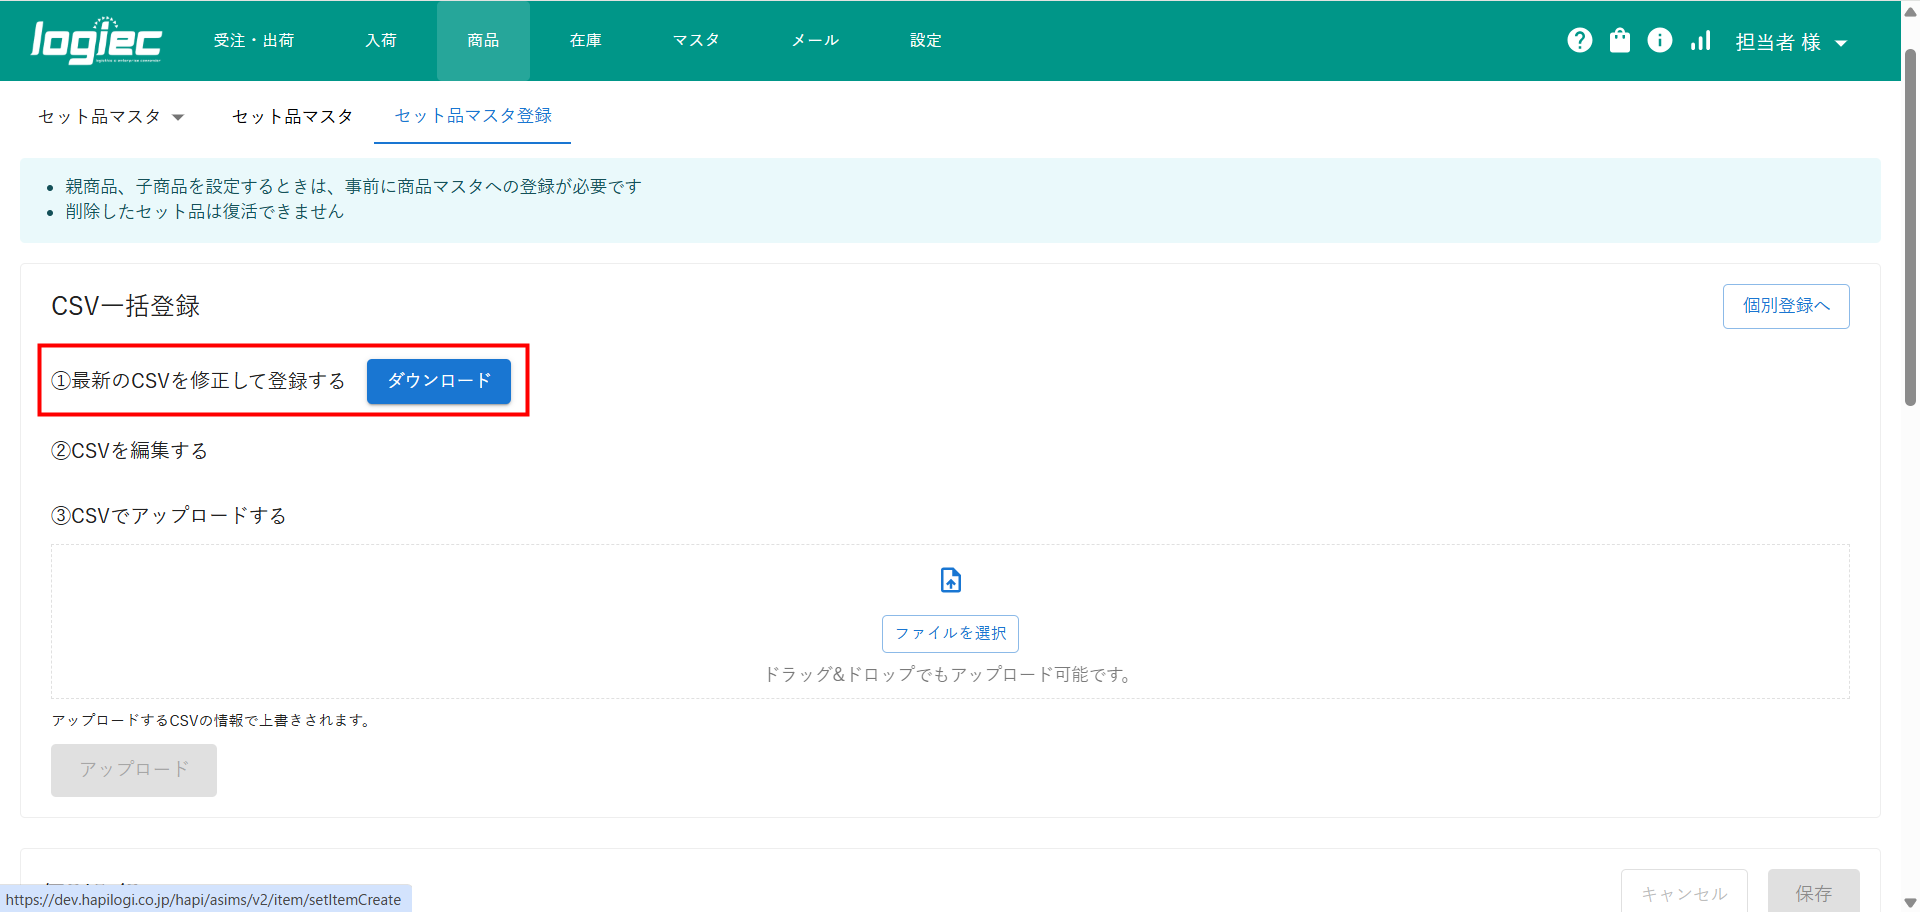
Task: Click the logiec logo
Action: point(96,41)
